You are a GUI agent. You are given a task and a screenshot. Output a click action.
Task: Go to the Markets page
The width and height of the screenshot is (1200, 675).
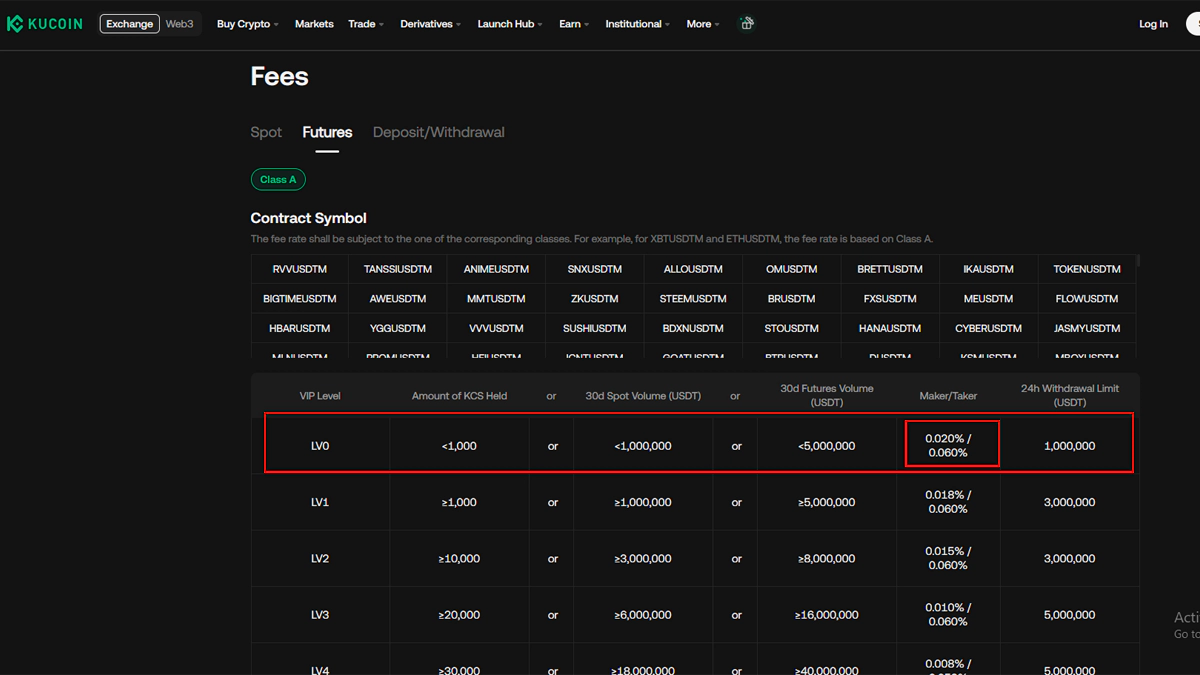(x=314, y=24)
